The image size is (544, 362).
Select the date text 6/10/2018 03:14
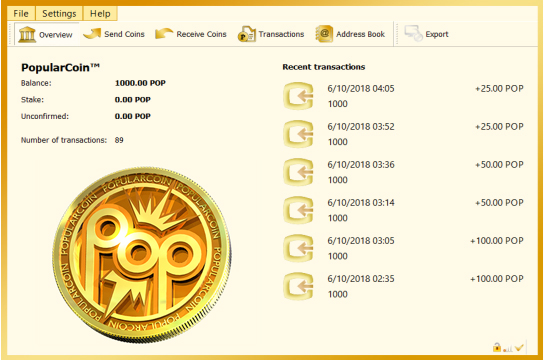[361, 203]
